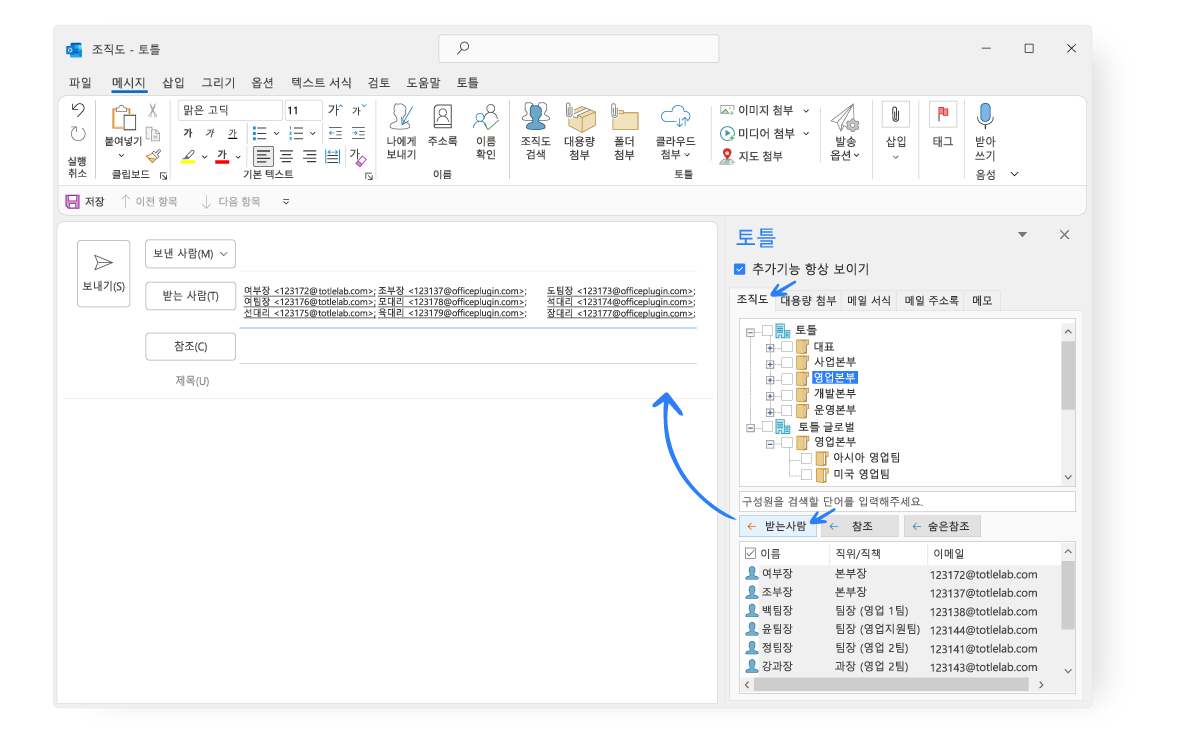Open the font color picker arrow
The width and height of the screenshot is (1200, 750).
tap(238, 157)
